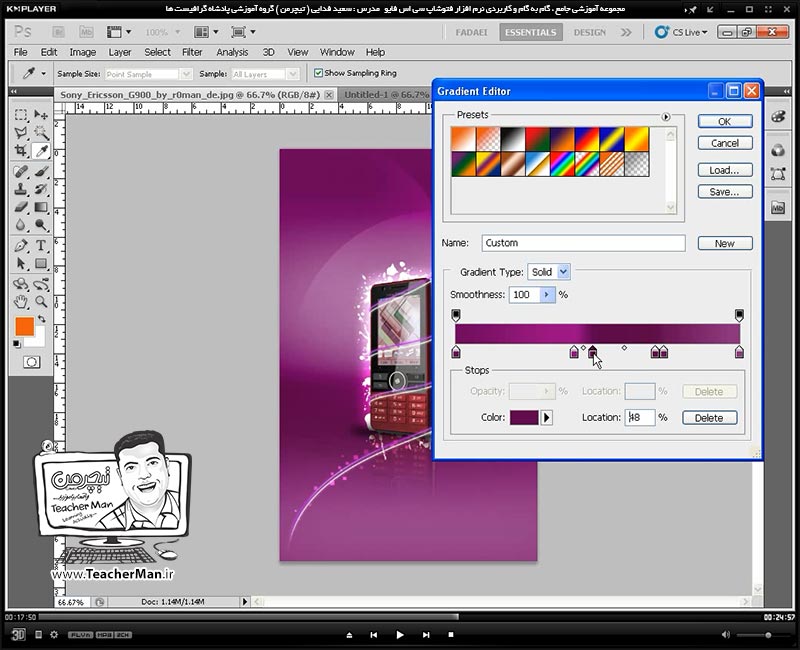800x650 pixels.
Task: Swap foreground and background colors
Action: coord(42,319)
